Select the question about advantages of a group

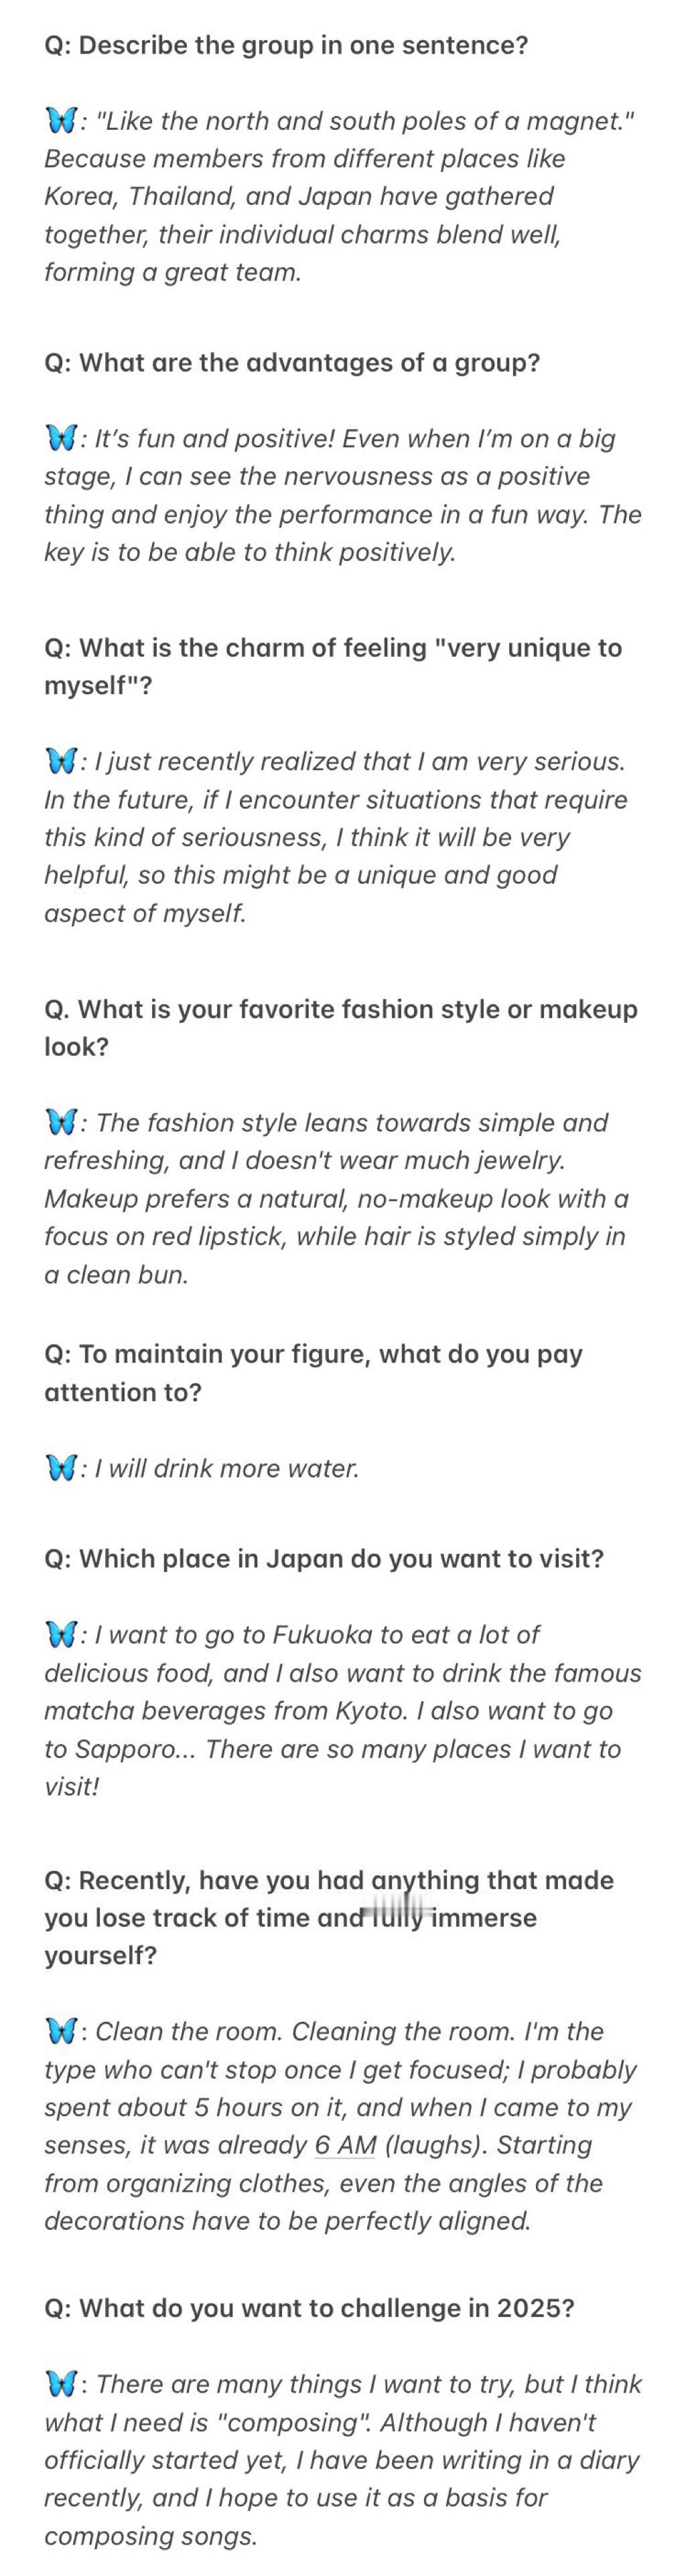[292, 363]
